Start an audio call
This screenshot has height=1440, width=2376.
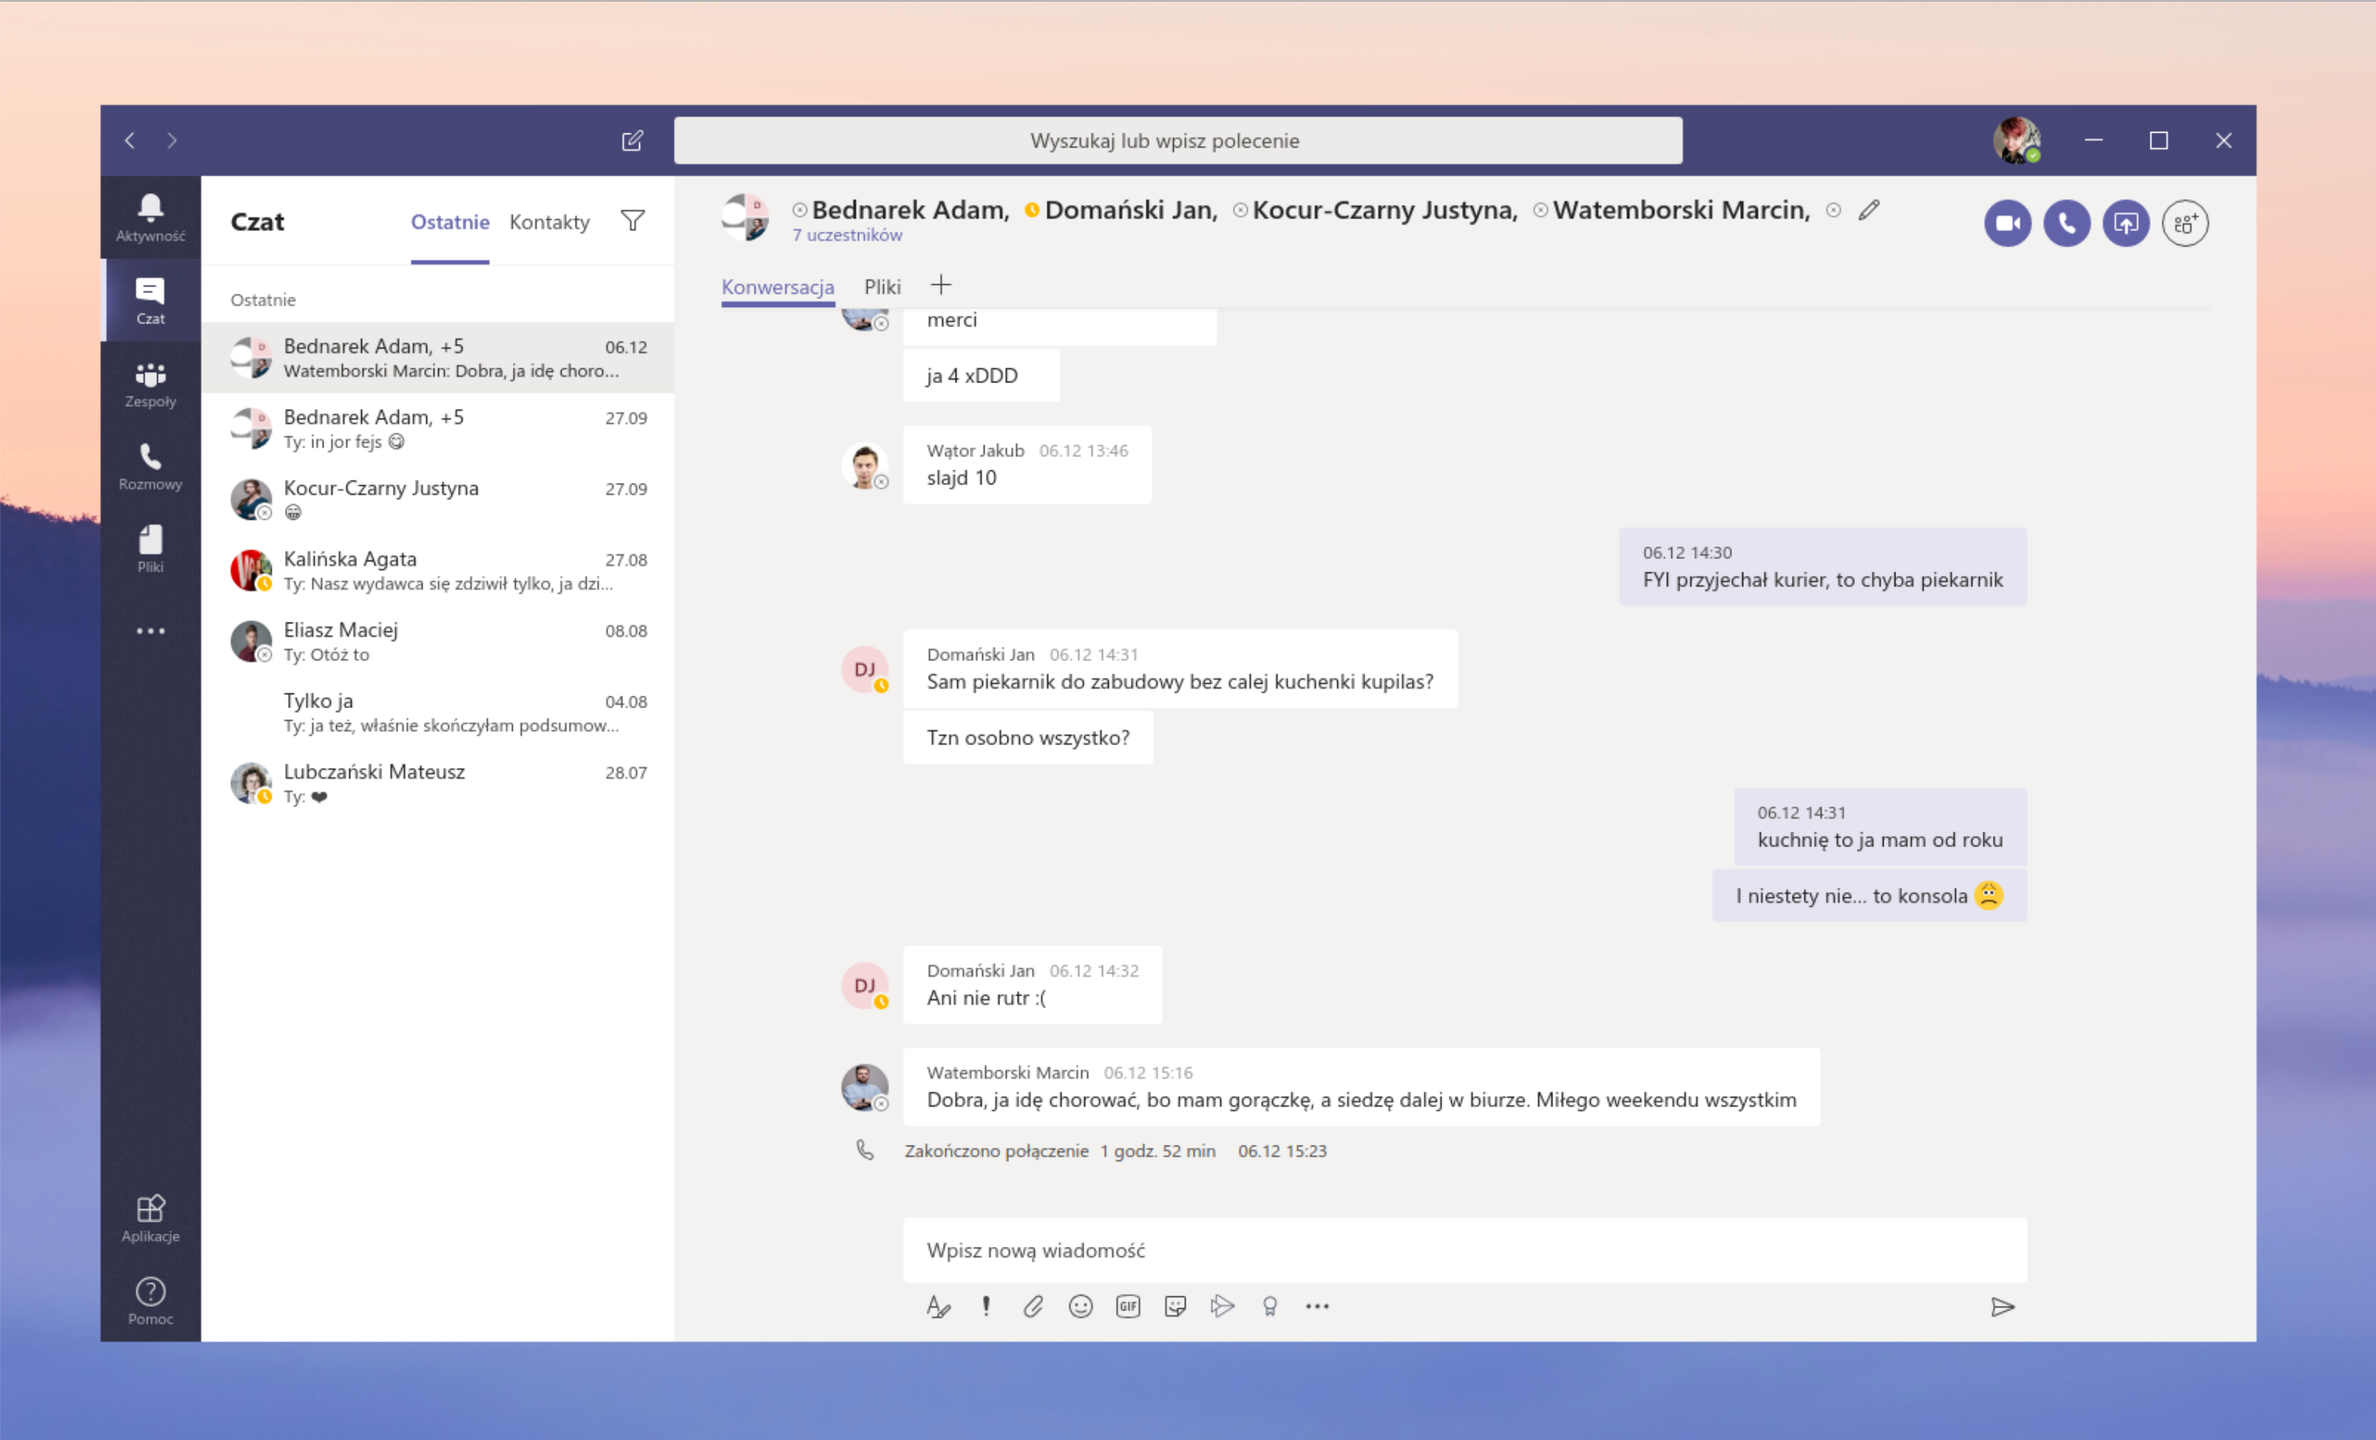[x=2066, y=223]
